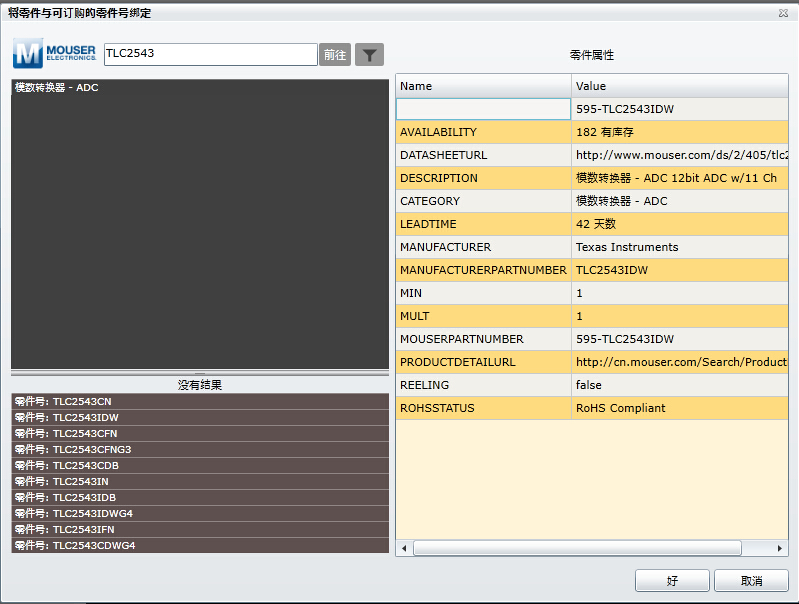Image resolution: width=799 pixels, height=604 pixels.
Task: Select part TLC2543IDB in the results
Action: 200,497
